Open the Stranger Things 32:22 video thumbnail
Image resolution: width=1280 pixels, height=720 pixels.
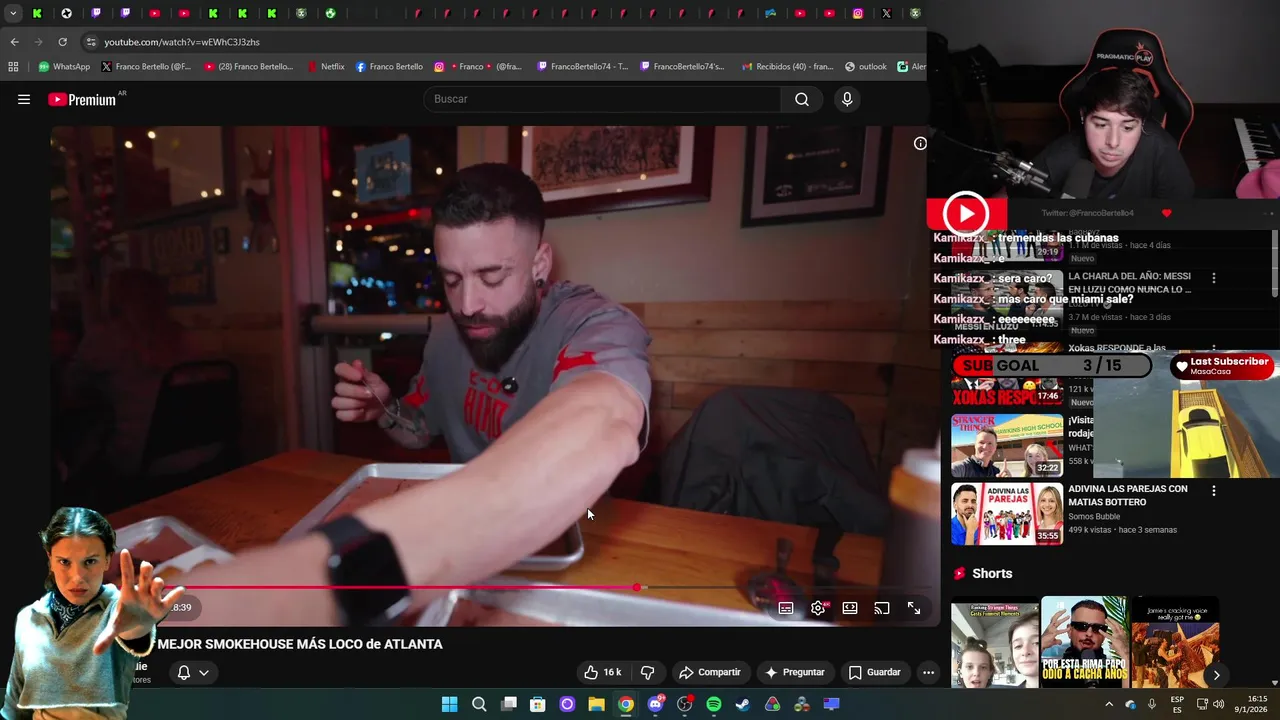(1007, 445)
